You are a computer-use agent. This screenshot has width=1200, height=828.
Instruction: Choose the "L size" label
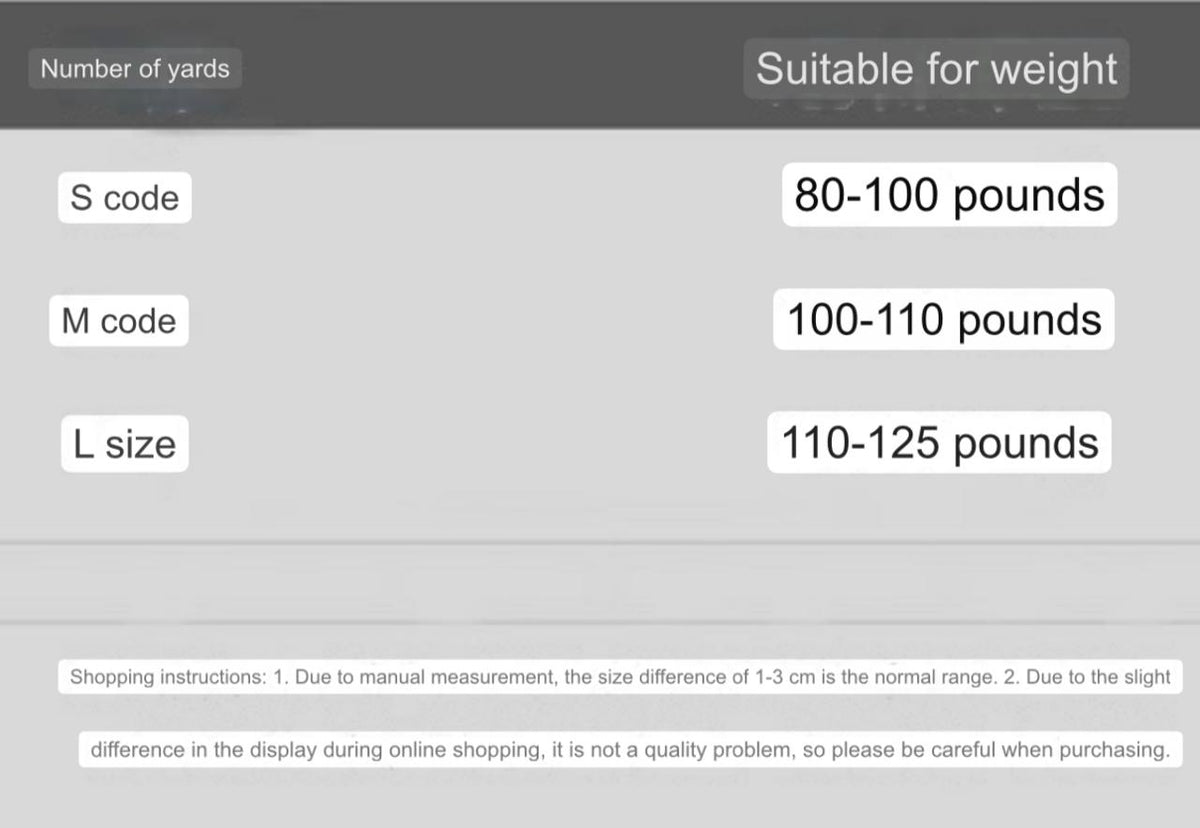(x=124, y=445)
